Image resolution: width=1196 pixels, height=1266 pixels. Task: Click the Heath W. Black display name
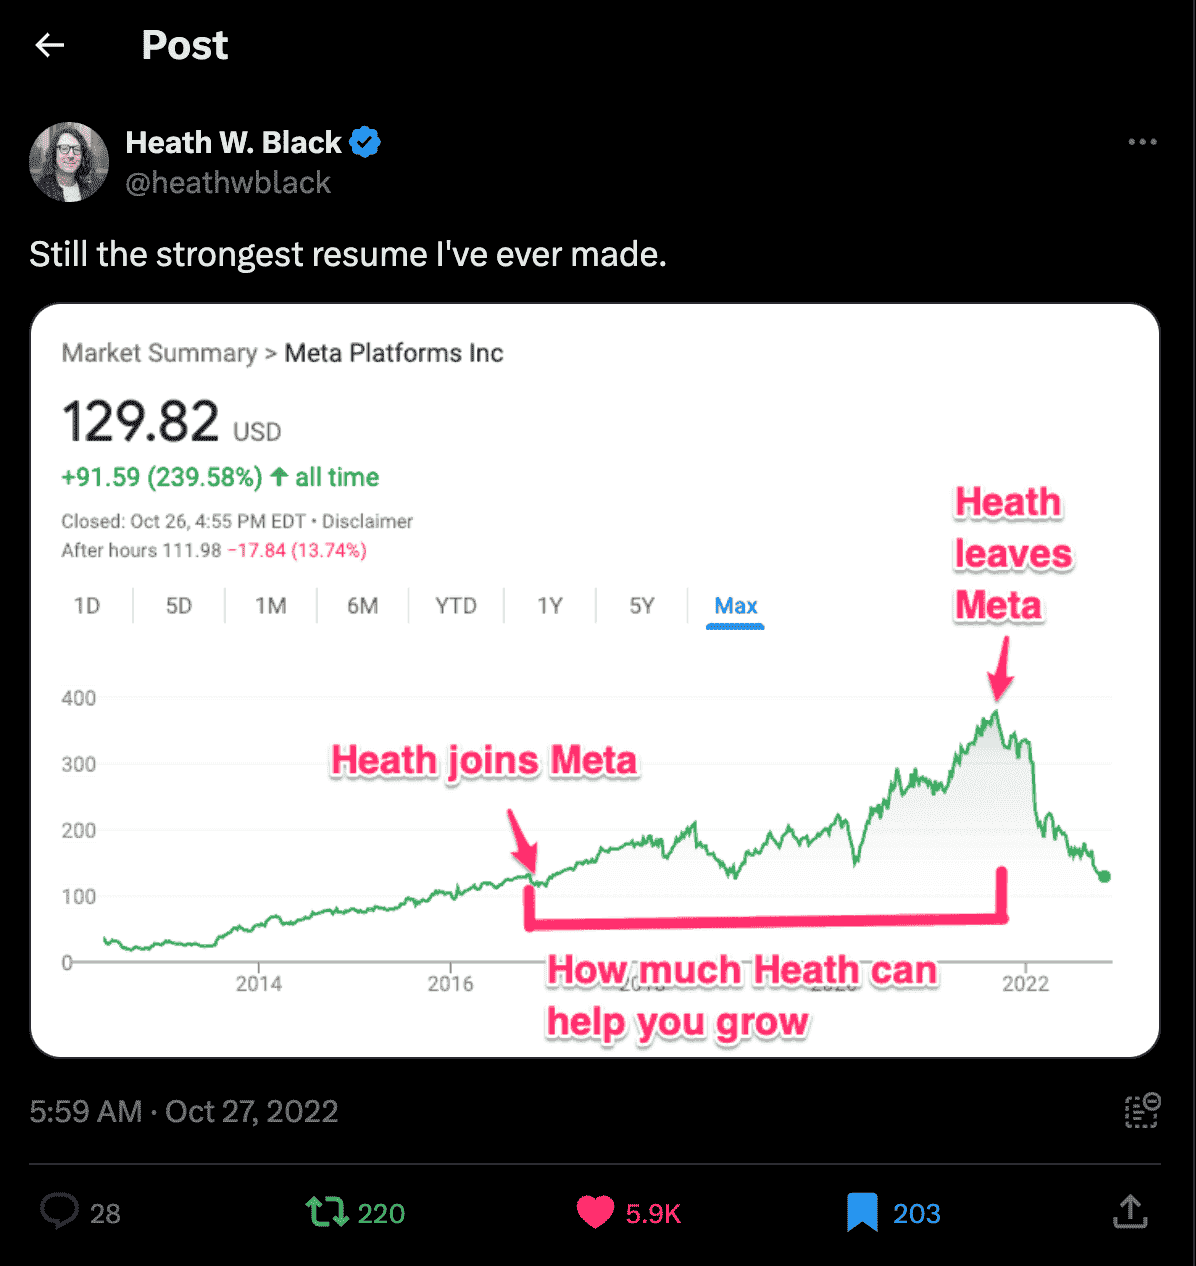(233, 143)
